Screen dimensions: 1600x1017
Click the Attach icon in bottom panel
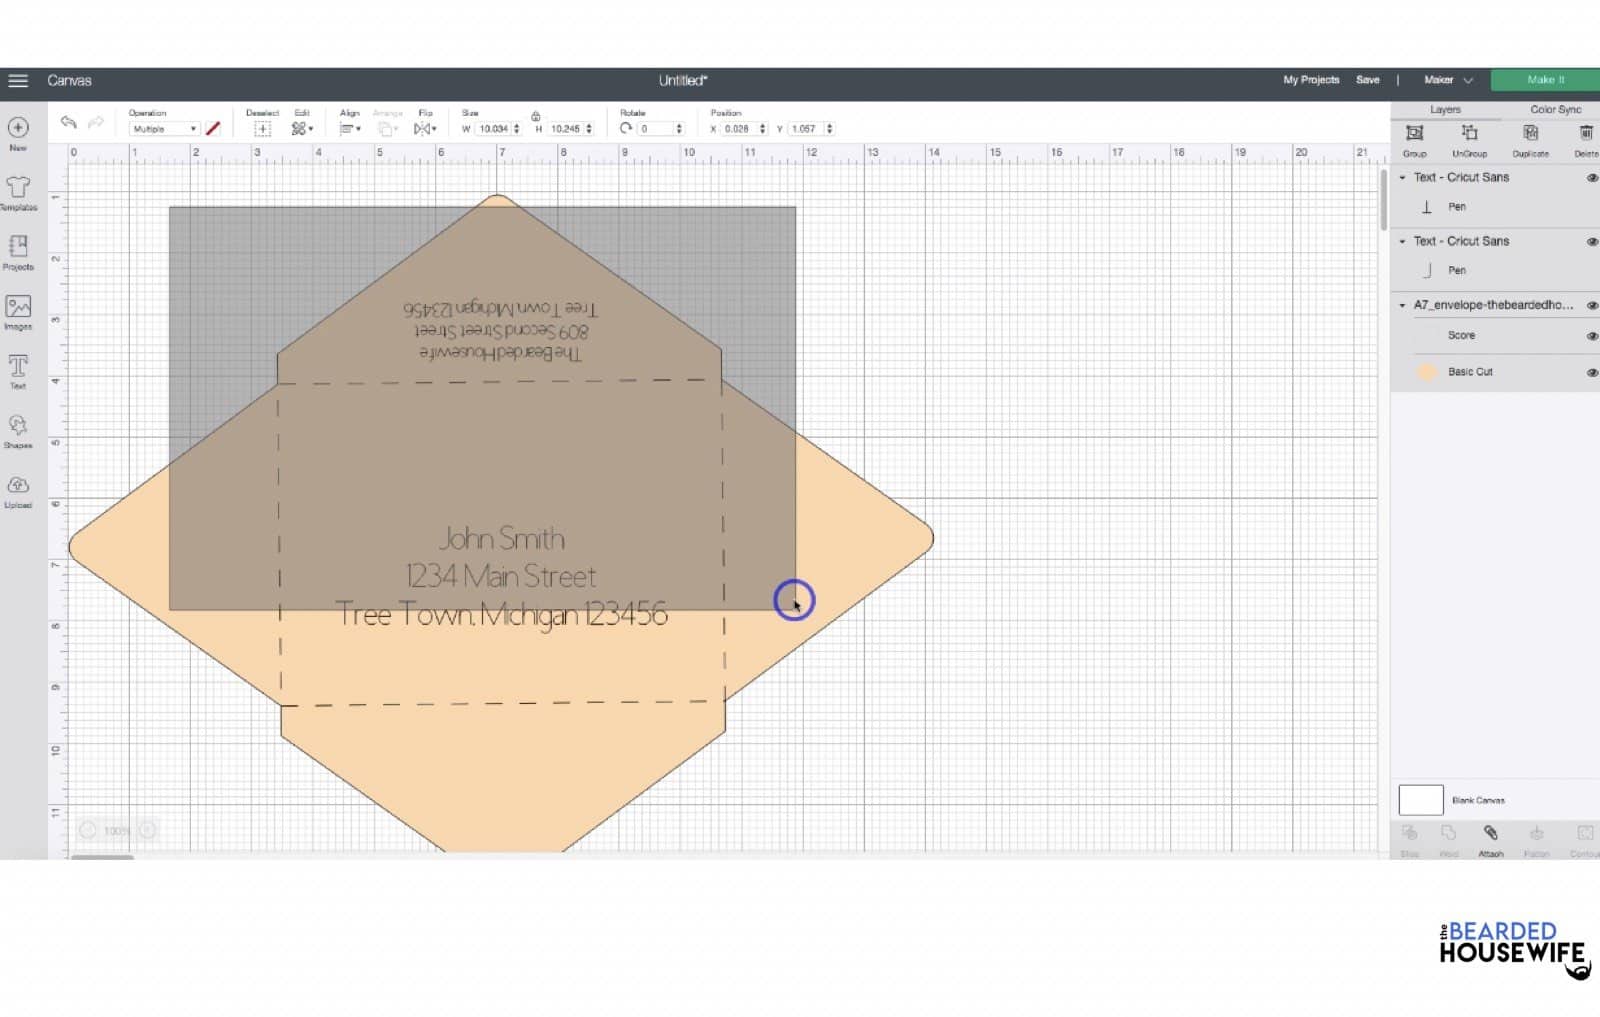[x=1490, y=840]
